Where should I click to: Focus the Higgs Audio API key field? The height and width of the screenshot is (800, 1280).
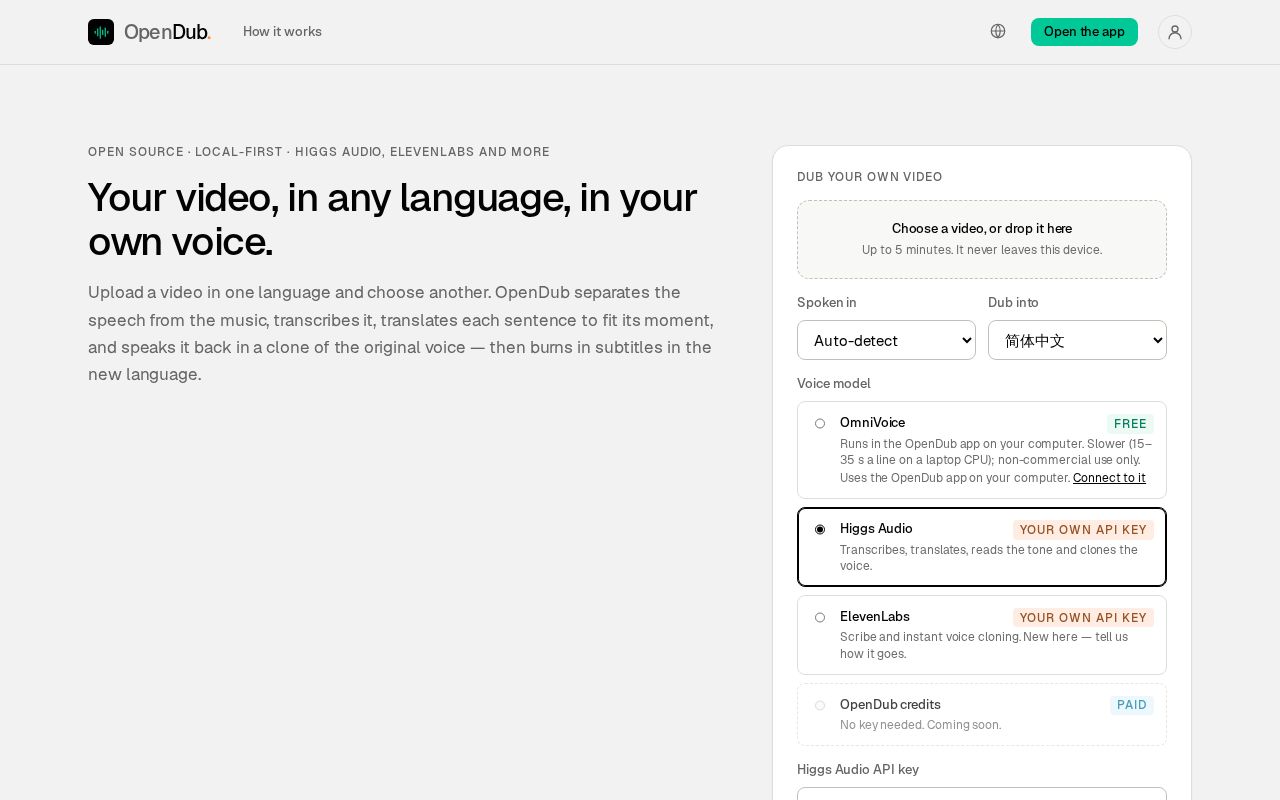(982, 794)
